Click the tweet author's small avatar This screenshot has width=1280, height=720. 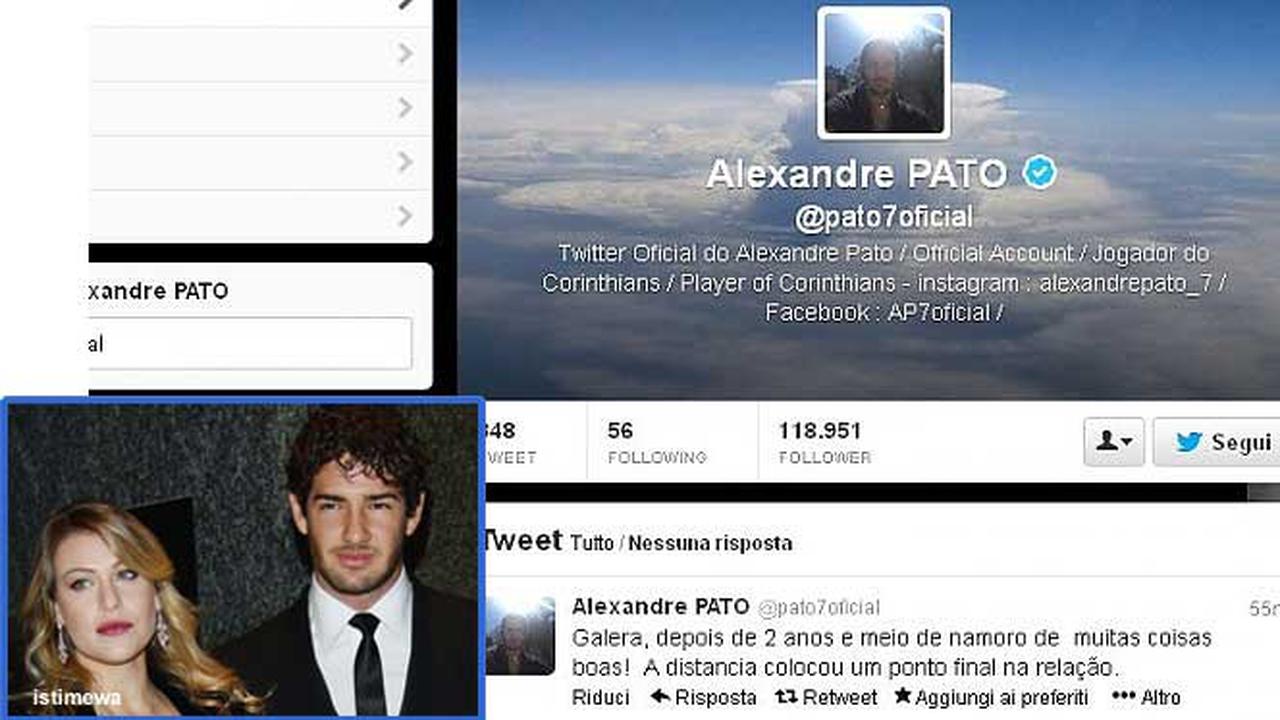tap(520, 636)
